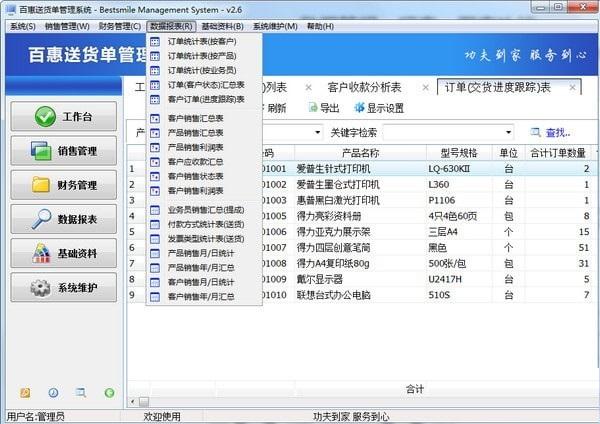Image resolution: width=600 pixels, height=424 pixels.
Task: Open the 财务管理(C) menu bar item
Action: tap(120, 26)
